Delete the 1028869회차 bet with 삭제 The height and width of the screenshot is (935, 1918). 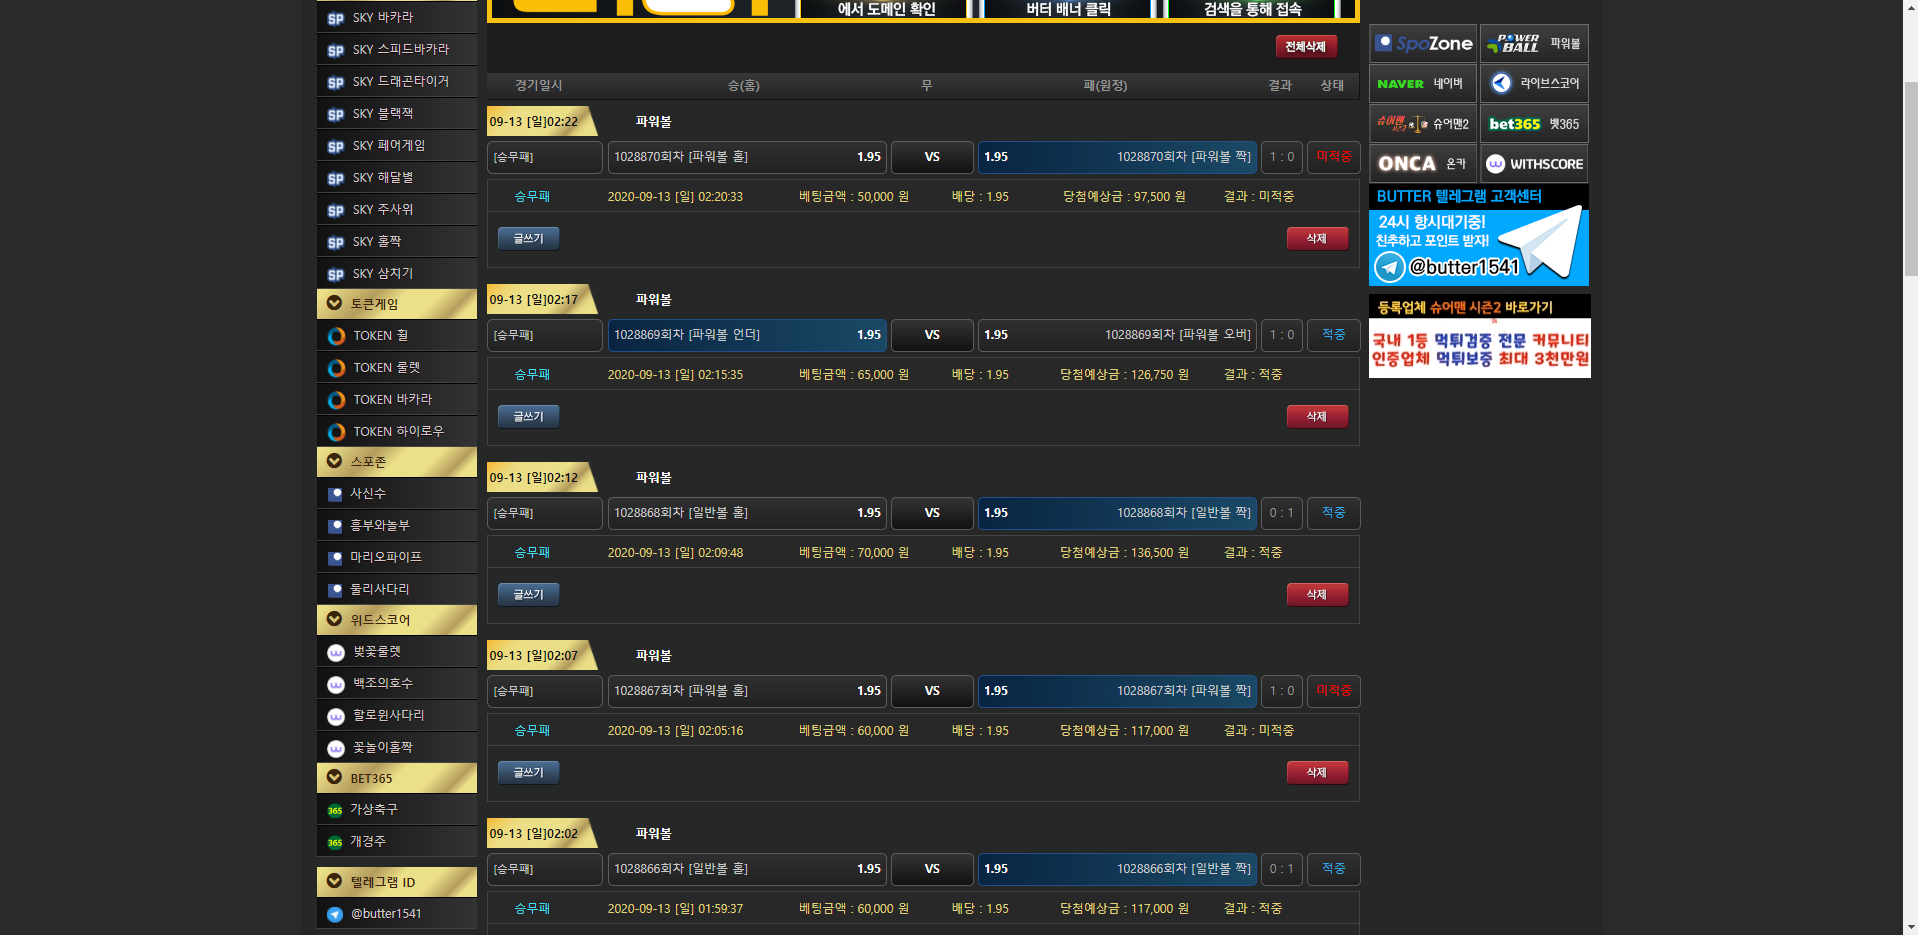[x=1316, y=416]
